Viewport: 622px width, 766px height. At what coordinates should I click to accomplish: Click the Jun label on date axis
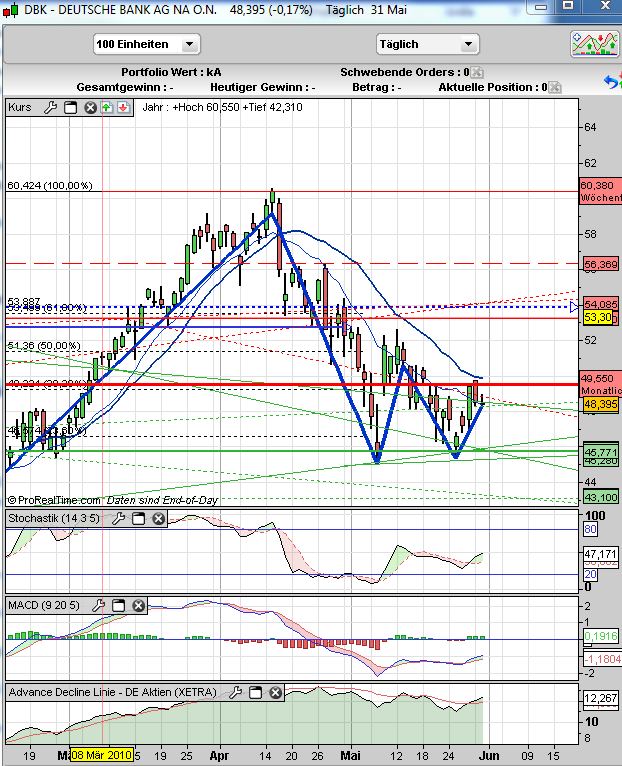pyautogui.click(x=489, y=756)
